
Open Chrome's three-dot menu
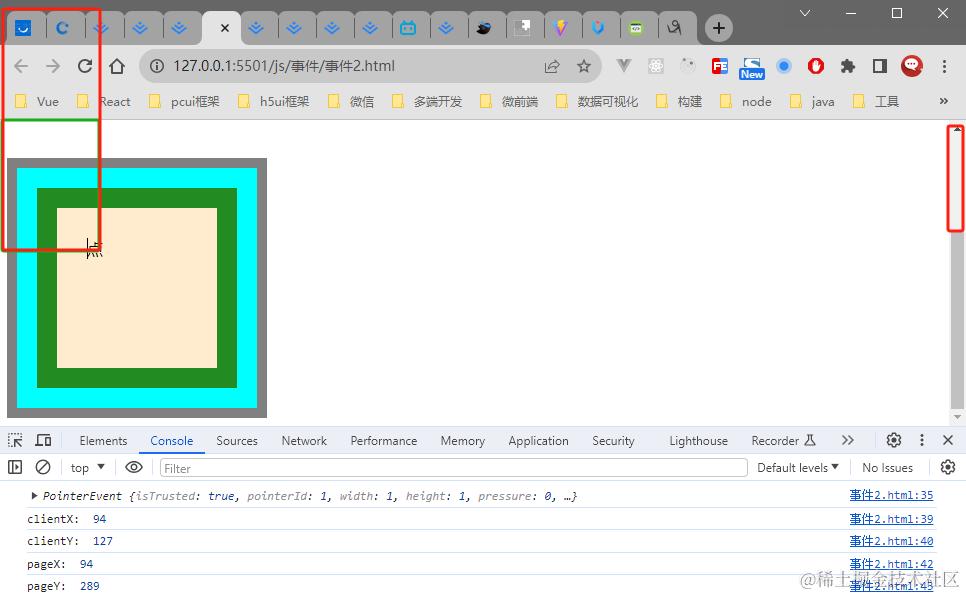point(944,66)
